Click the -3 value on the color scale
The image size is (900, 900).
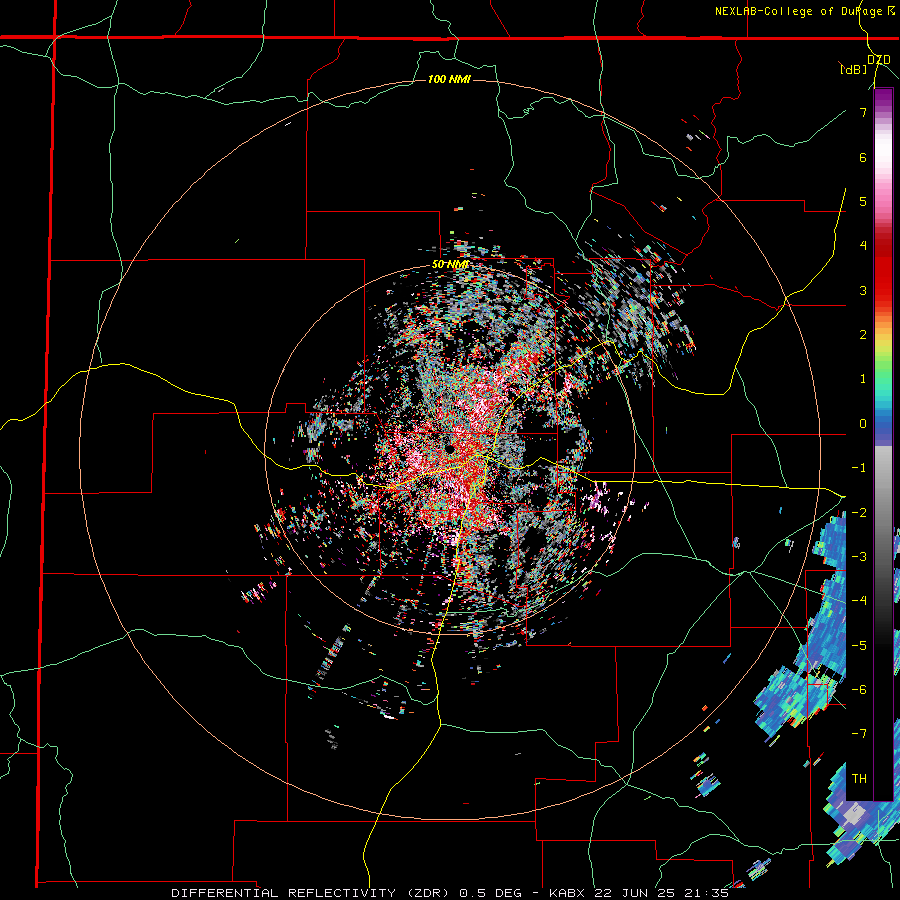click(859, 557)
